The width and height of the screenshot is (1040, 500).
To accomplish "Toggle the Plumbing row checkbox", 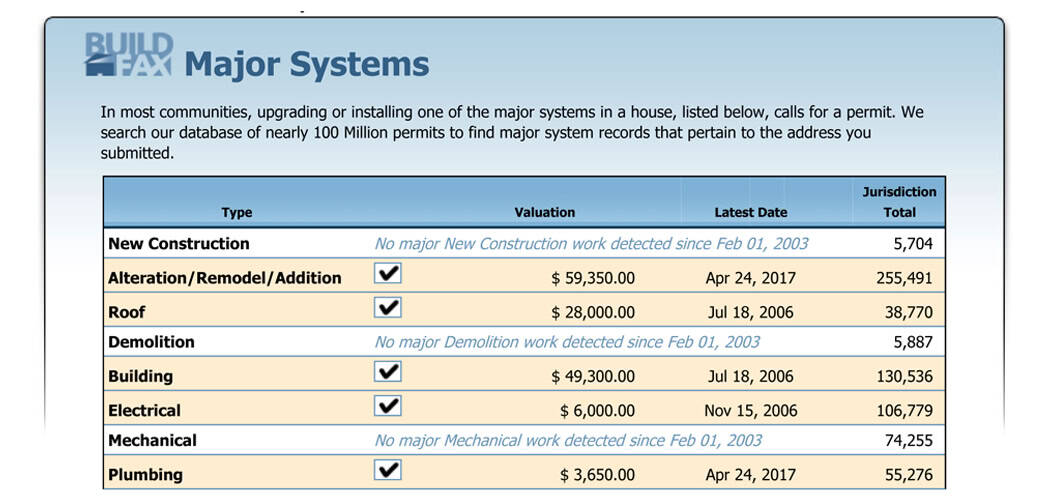I will coord(388,470).
